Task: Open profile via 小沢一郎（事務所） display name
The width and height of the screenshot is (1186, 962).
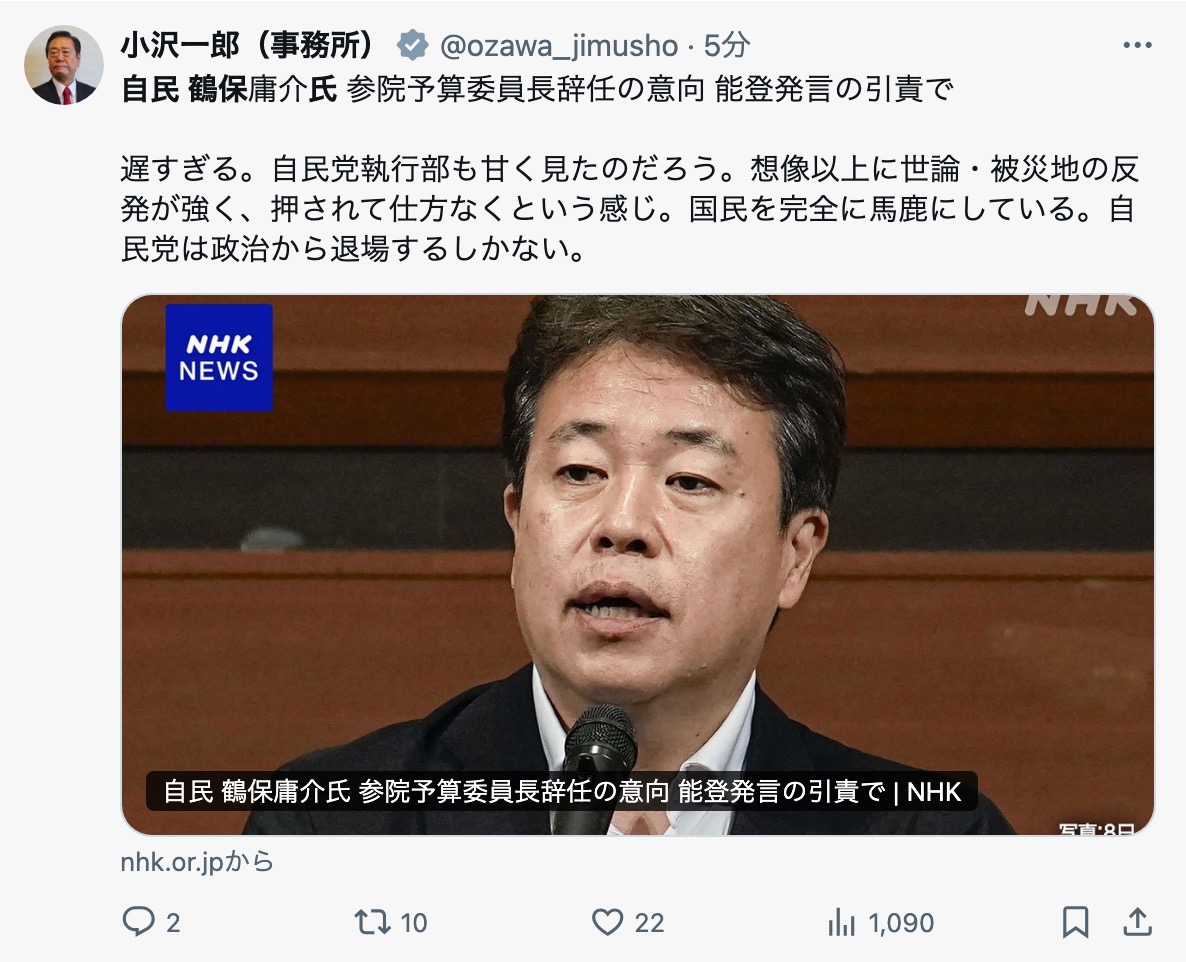Action: [x=247, y=45]
